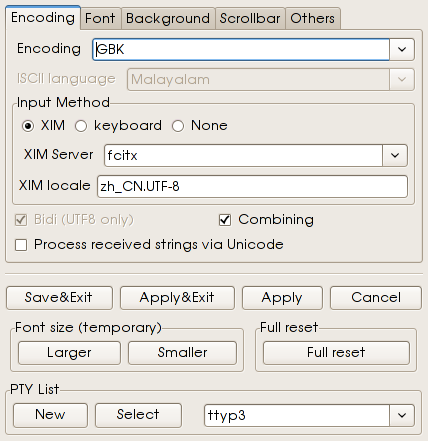Select the keyboard input method radio

(x=81, y=126)
